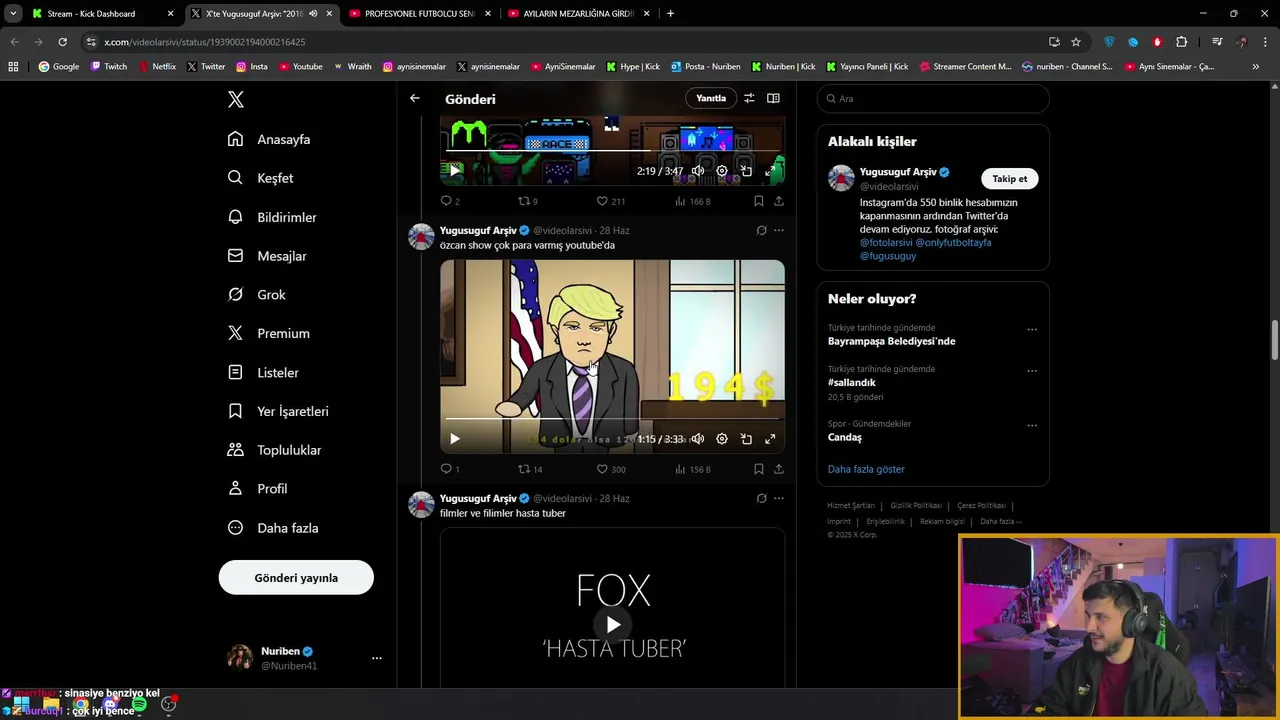Open more options on hasta tuber post
The width and height of the screenshot is (1280, 720).
(x=779, y=499)
